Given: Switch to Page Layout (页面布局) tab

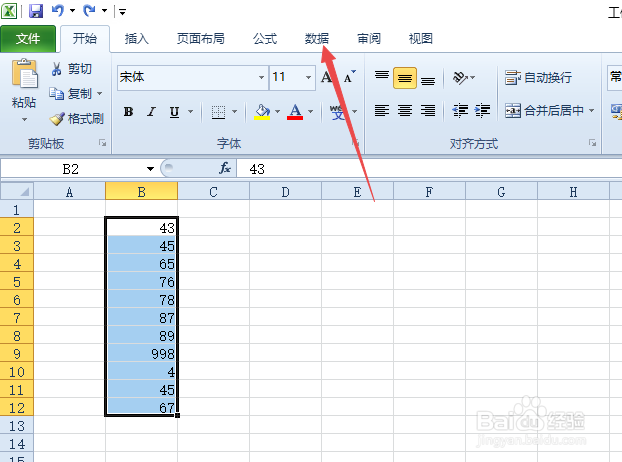Looking at the screenshot, I should pyautogui.click(x=201, y=38).
